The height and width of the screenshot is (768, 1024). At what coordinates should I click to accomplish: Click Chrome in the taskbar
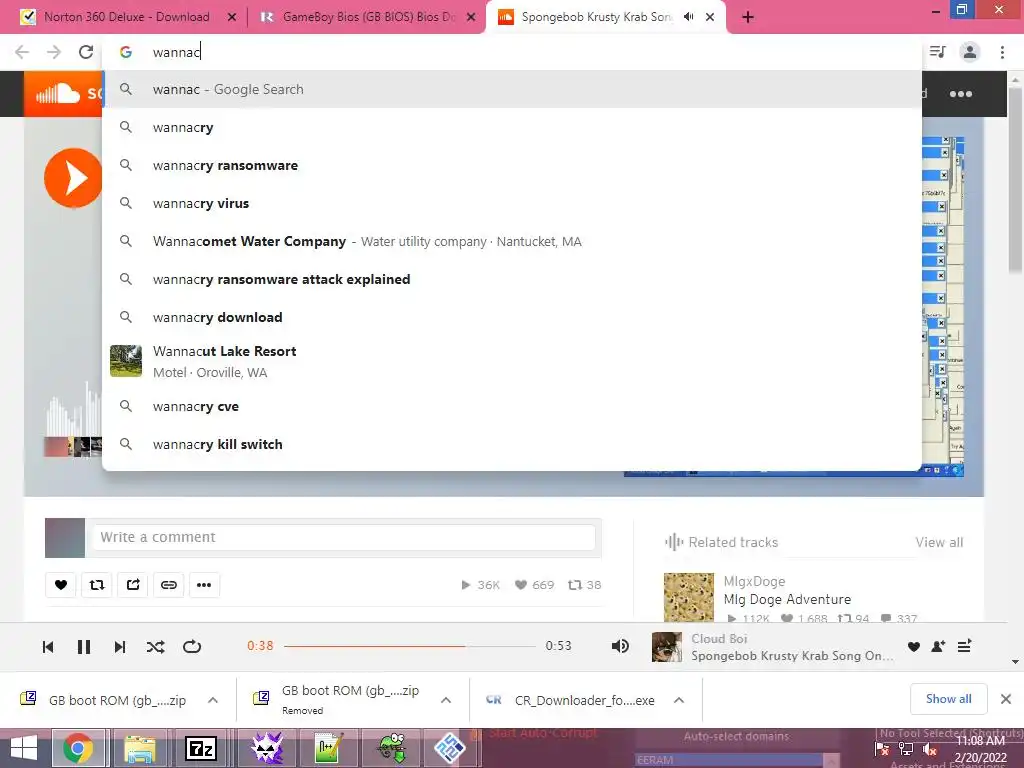tap(78, 748)
